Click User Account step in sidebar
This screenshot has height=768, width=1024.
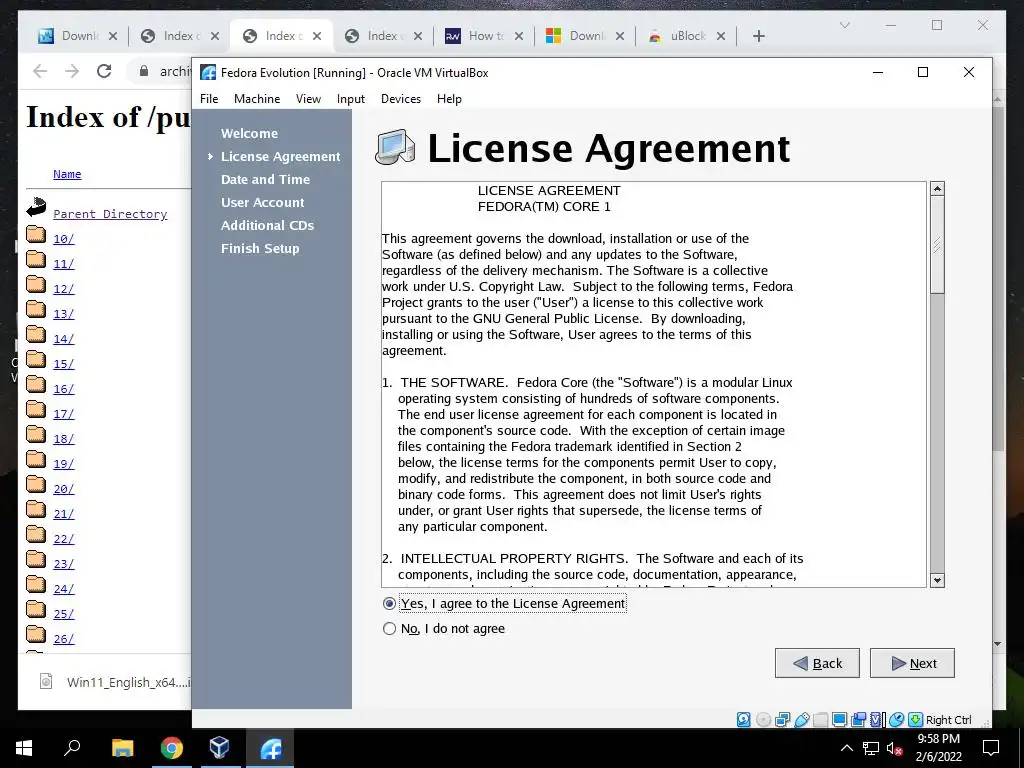263,202
